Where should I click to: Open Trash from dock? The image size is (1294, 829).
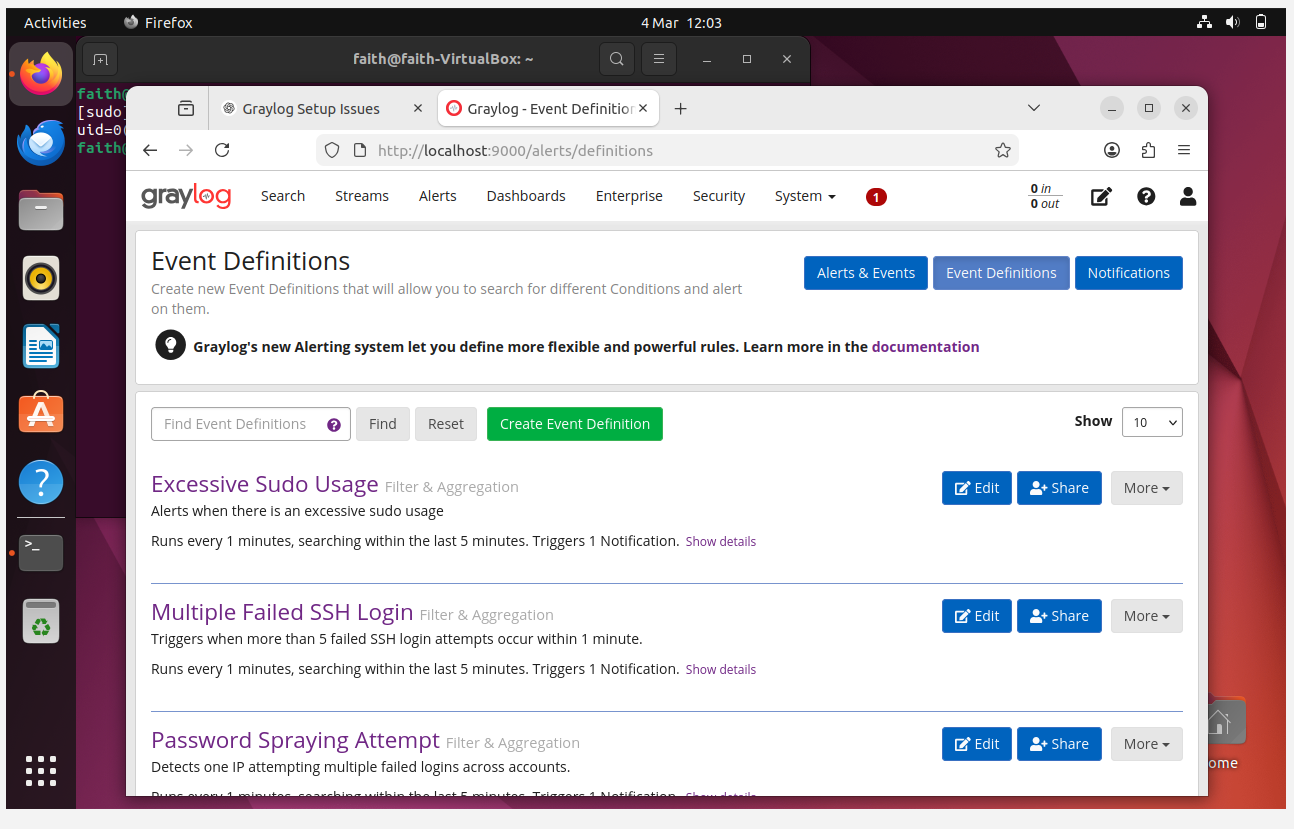[41, 621]
